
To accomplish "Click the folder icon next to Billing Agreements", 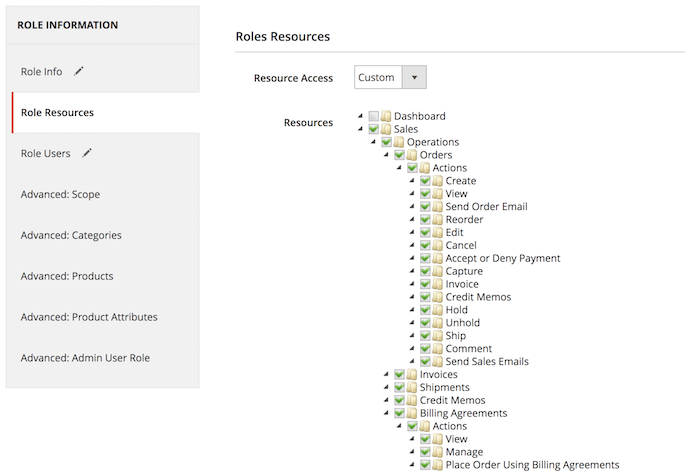I will 412,414.
